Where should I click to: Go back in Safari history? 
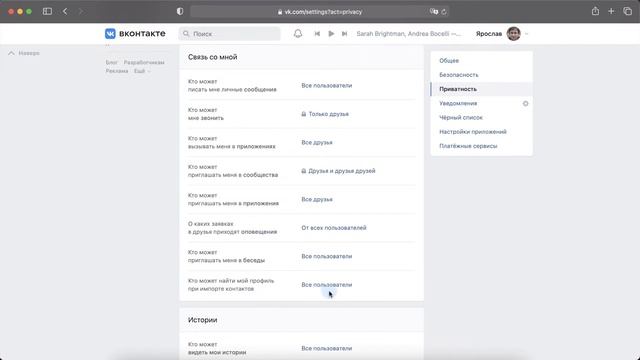coord(65,11)
